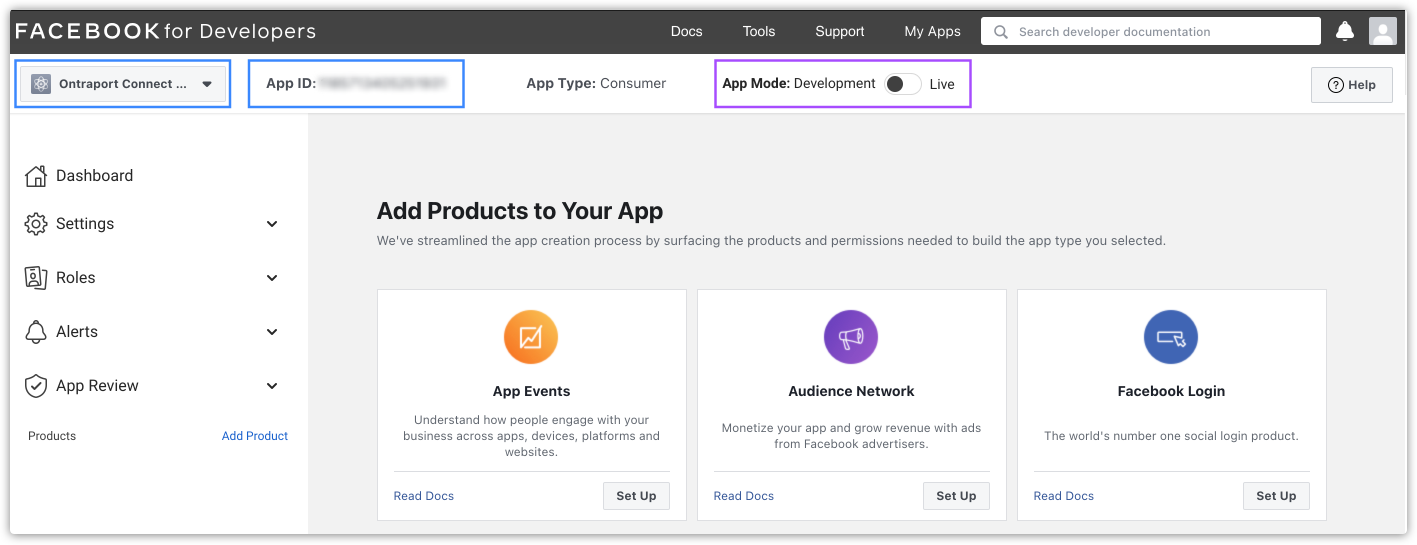Click the Dashboard house icon
This screenshot has width=1417, height=545.
point(36,176)
